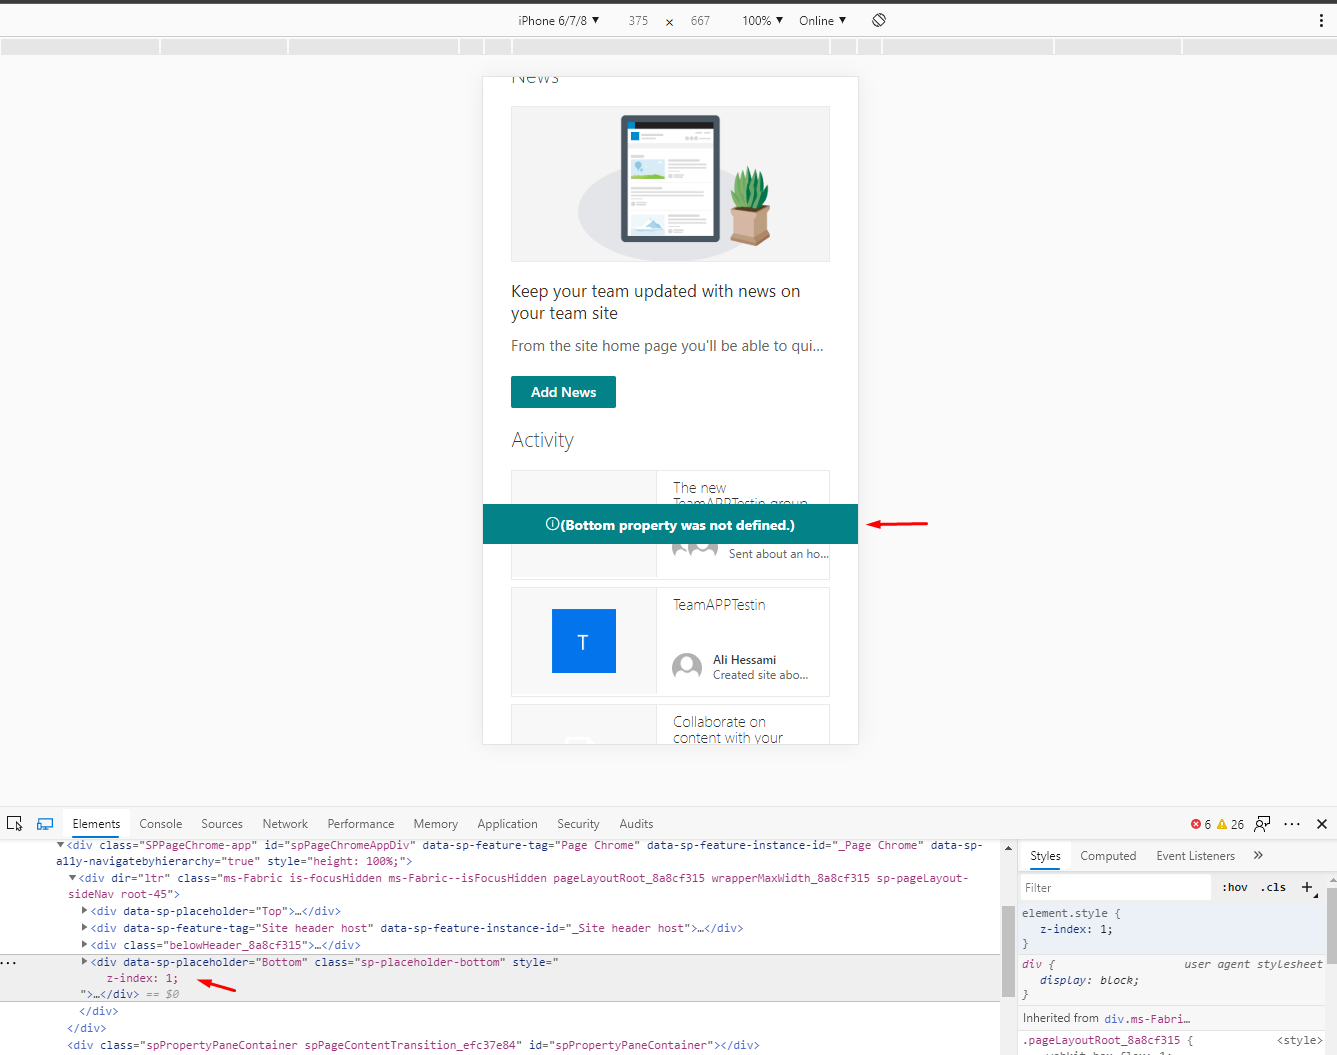Toggle element classes with .cls button
Screen dimensions: 1337x1055
(x=1273, y=887)
